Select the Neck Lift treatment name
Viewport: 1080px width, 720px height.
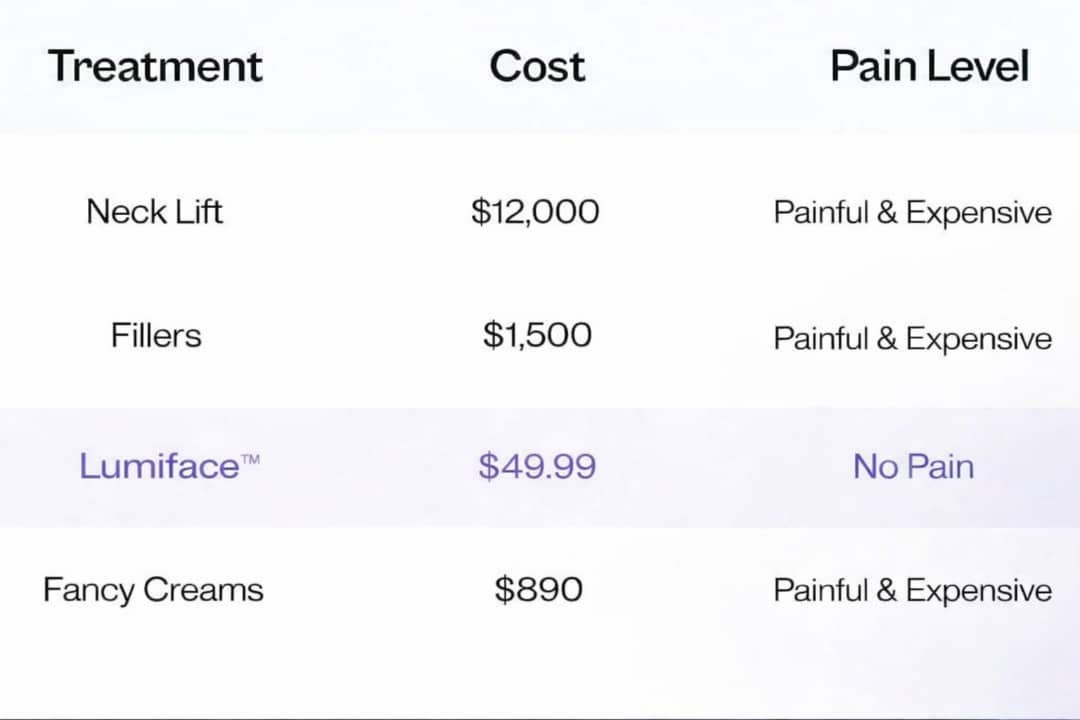coord(155,211)
